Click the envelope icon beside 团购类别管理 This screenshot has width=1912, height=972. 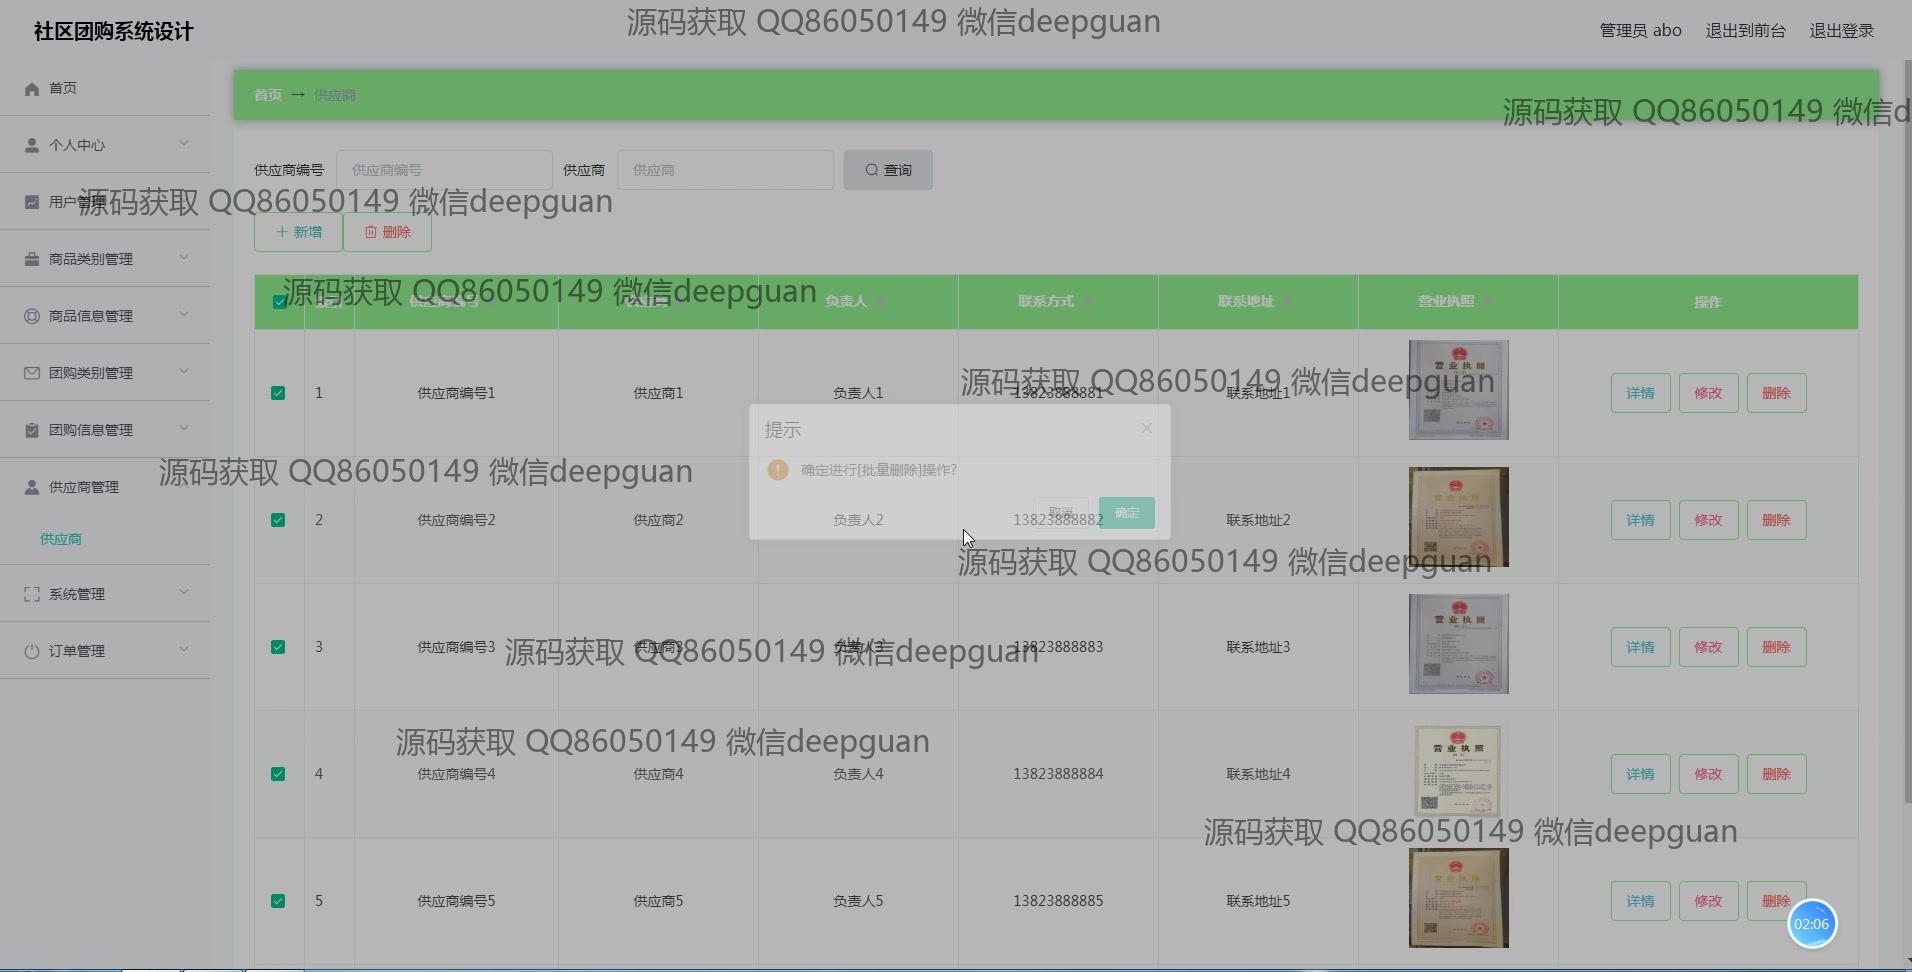click(x=32, y=373)
